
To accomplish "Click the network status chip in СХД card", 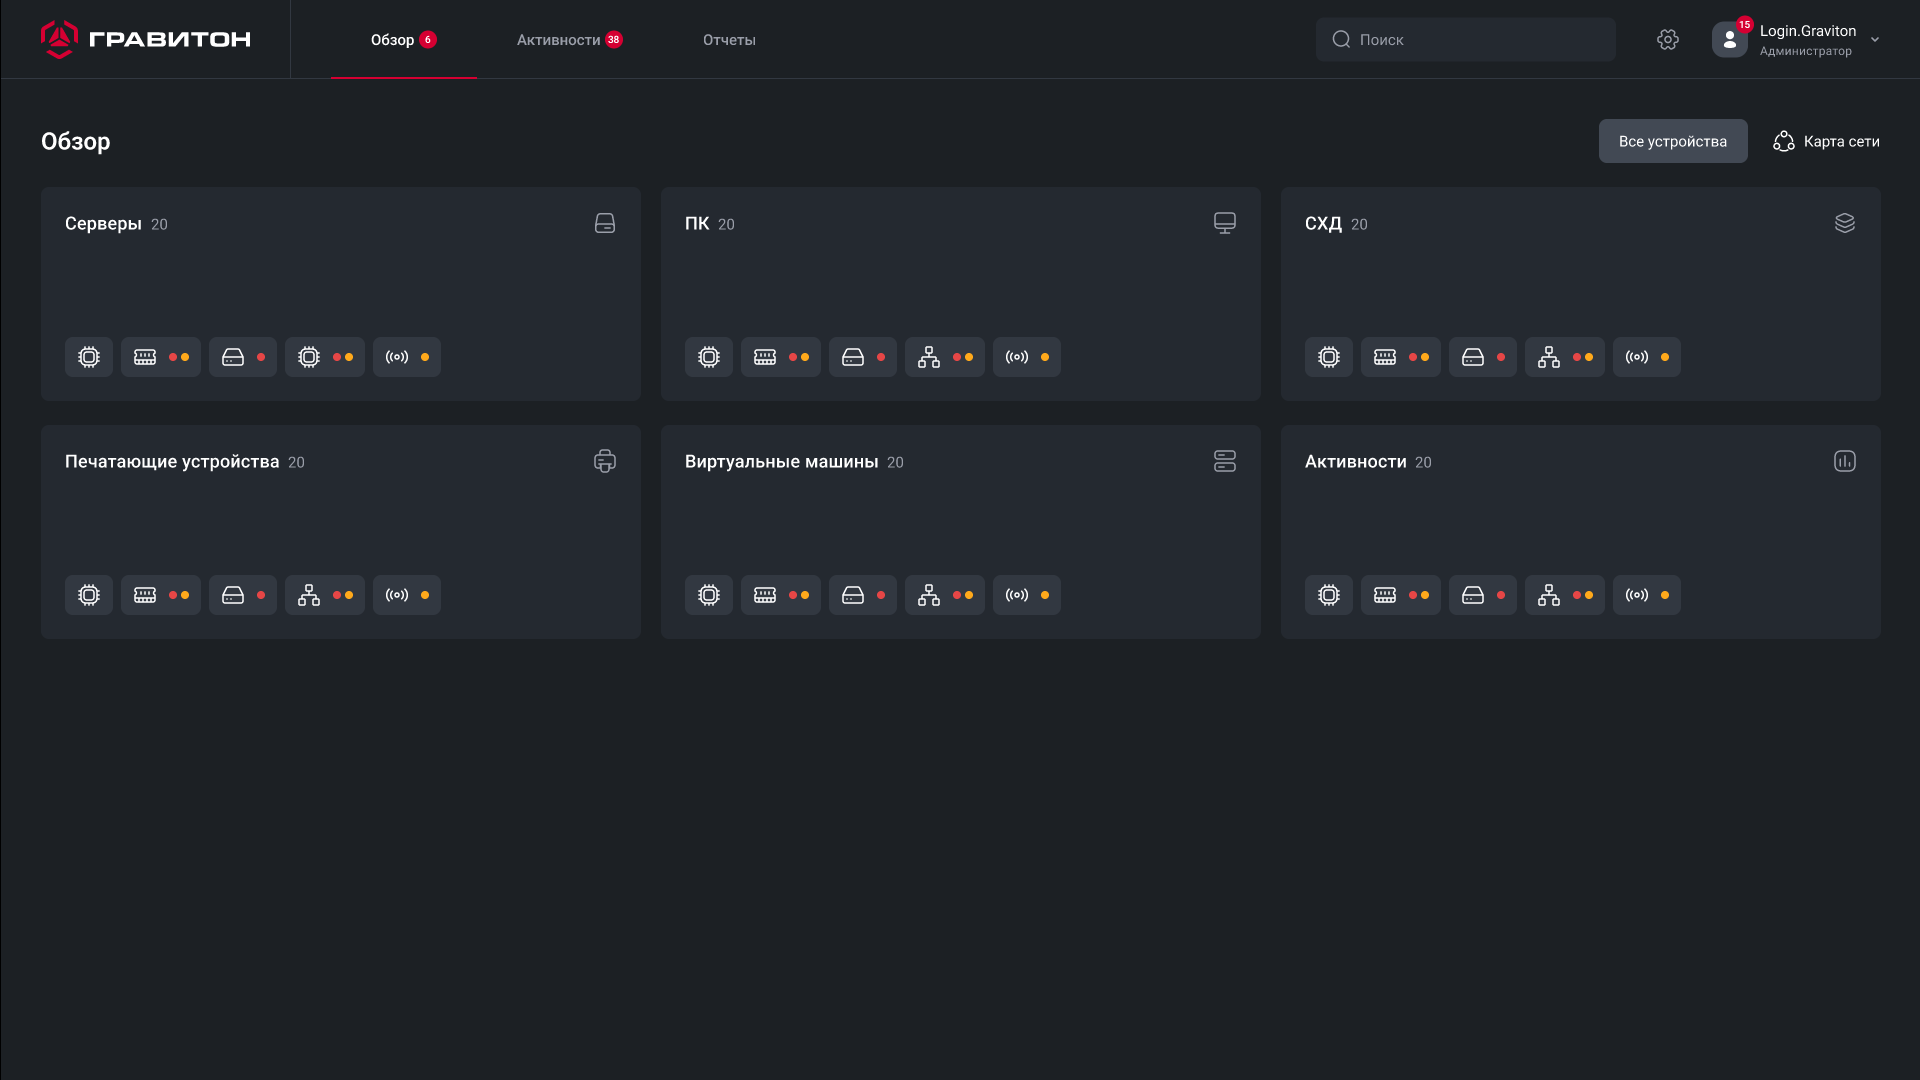I will [x=1564, y=357].
